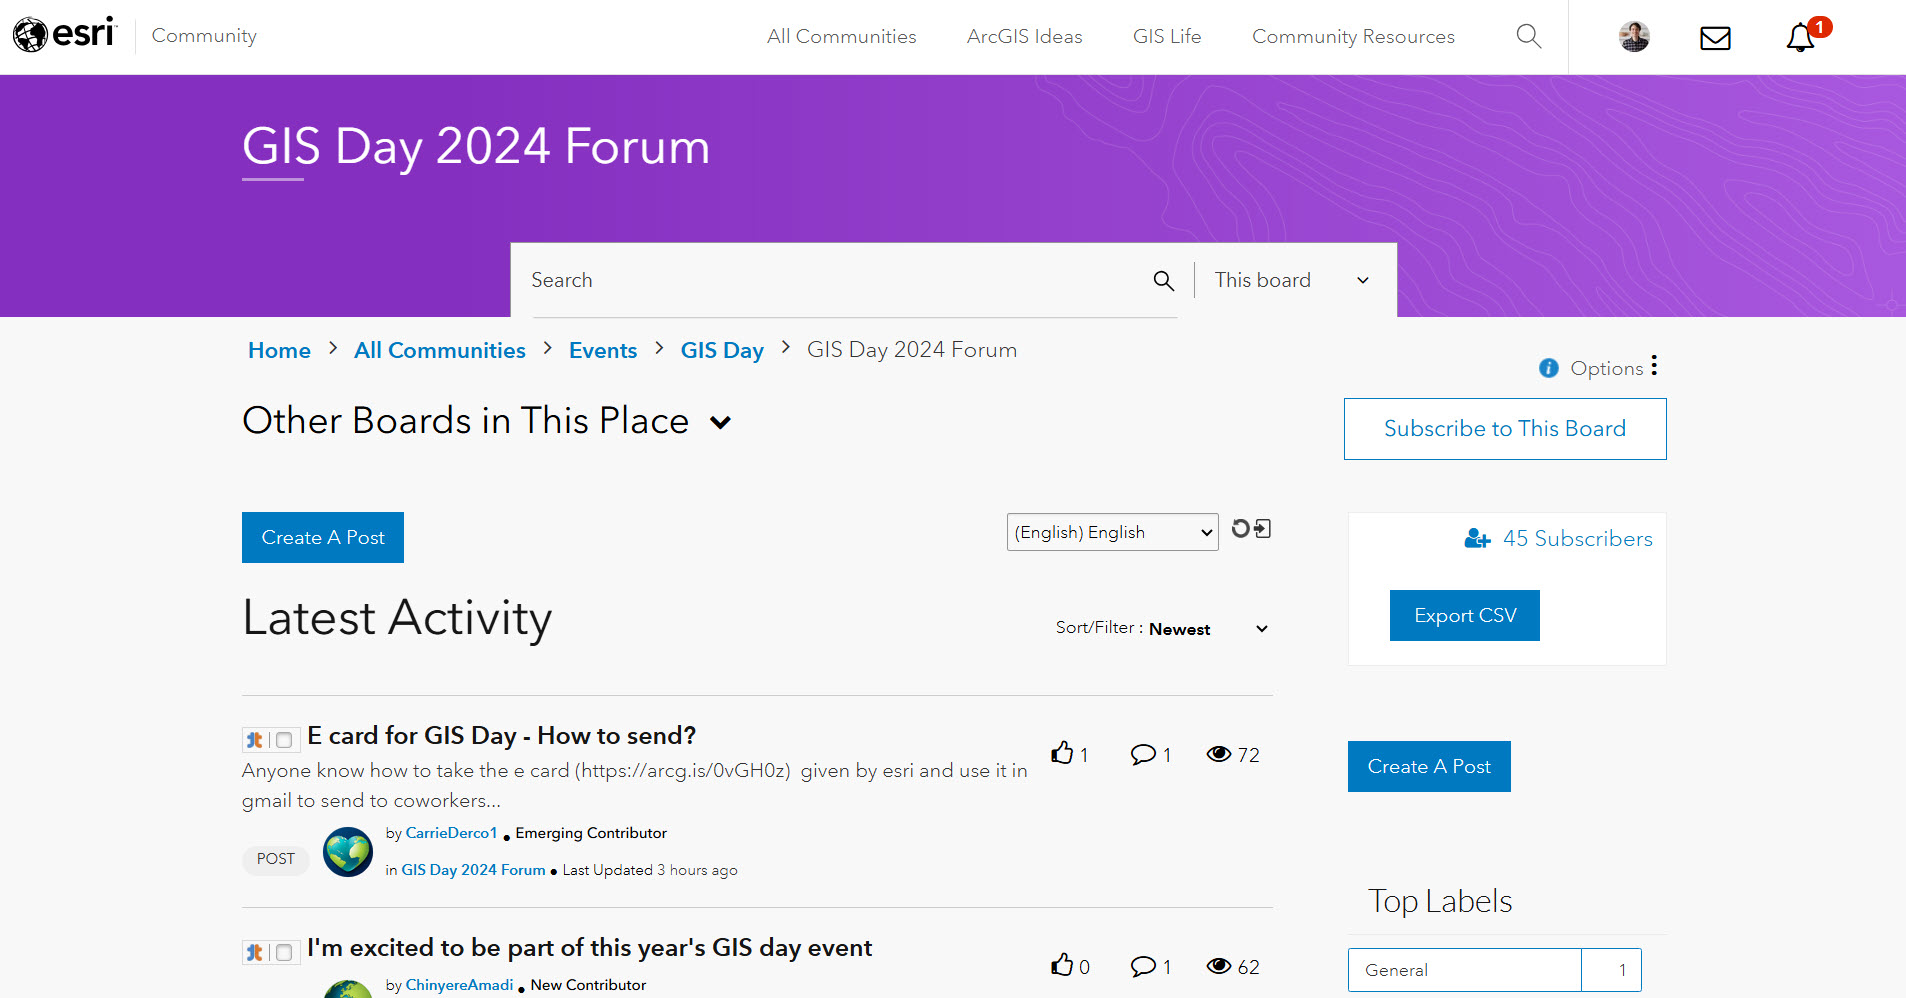Expand the Sort/Filter Newest dropdown
Viewport: 1906px width, 998px height.
1260,628
